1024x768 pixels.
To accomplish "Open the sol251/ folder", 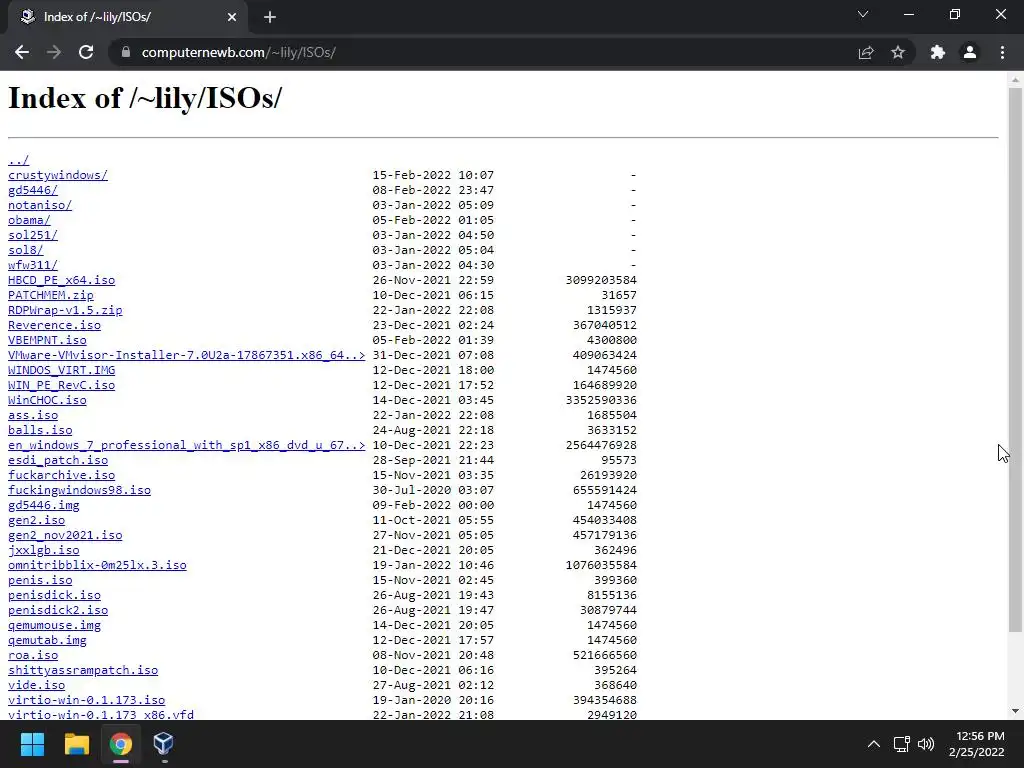I will [33, 235].
